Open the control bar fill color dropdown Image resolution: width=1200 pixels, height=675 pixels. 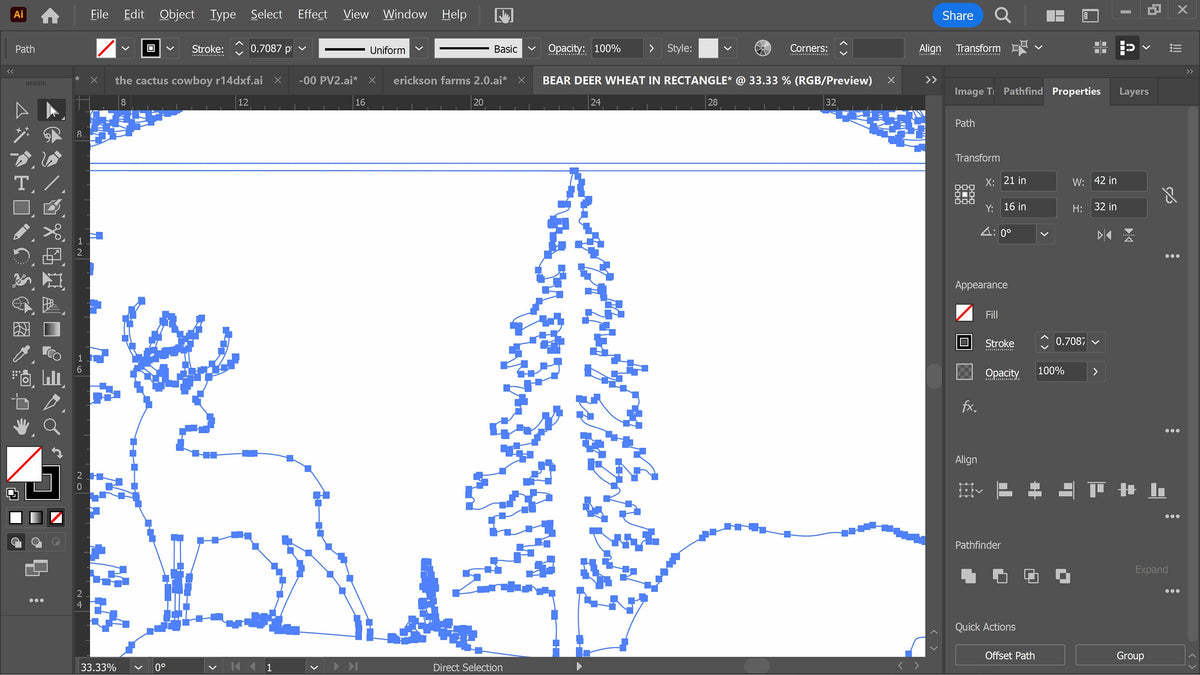[125, 48]
